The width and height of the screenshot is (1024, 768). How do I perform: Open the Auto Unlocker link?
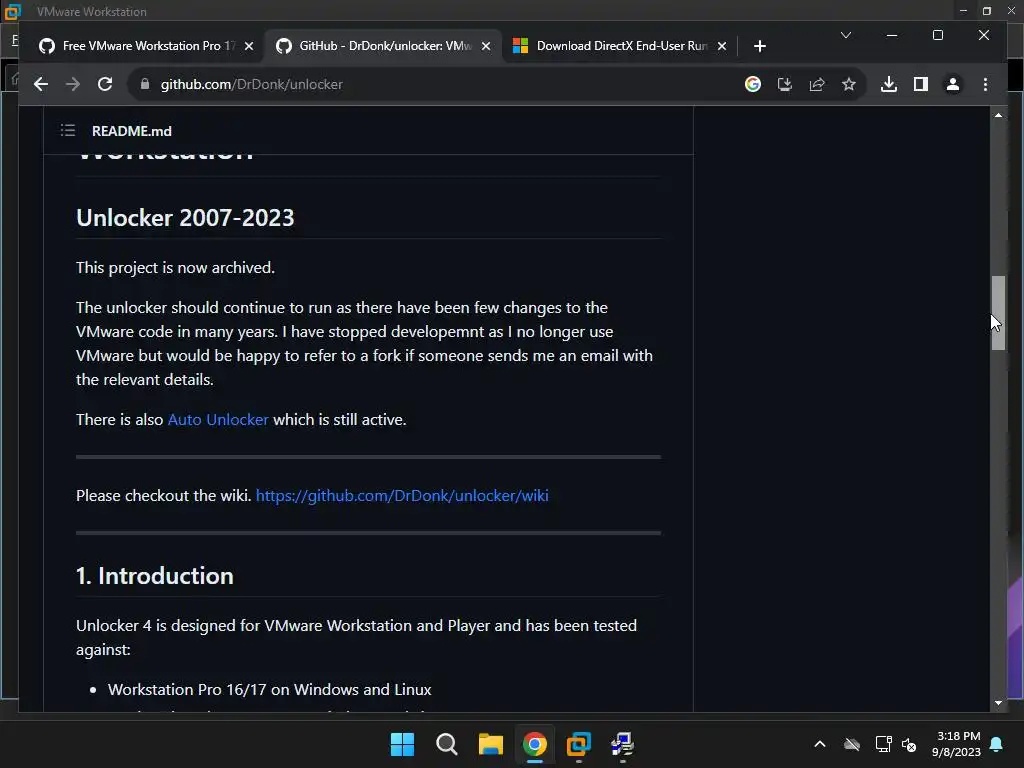[218, 419]
